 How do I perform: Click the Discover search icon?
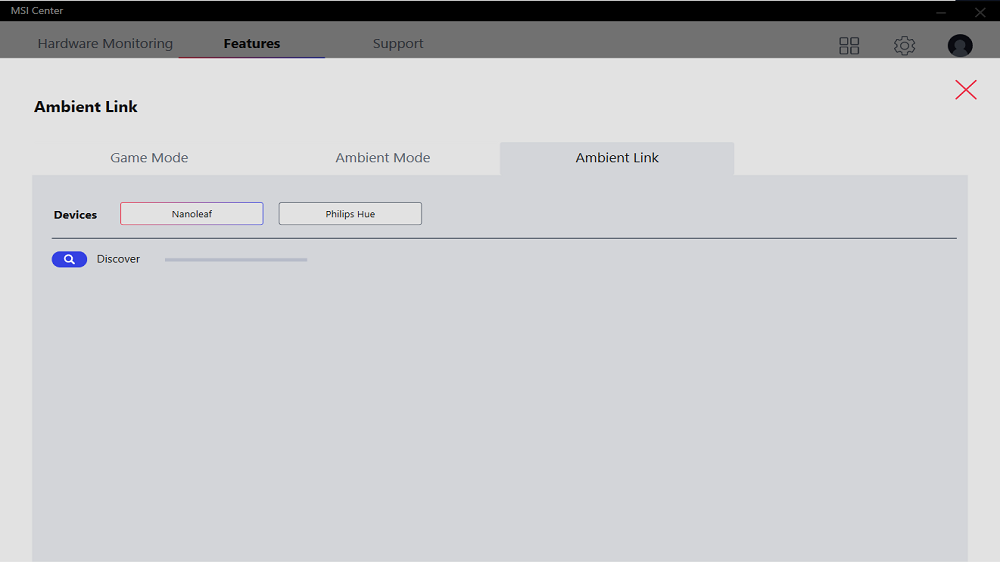click(x=69, y=259)
